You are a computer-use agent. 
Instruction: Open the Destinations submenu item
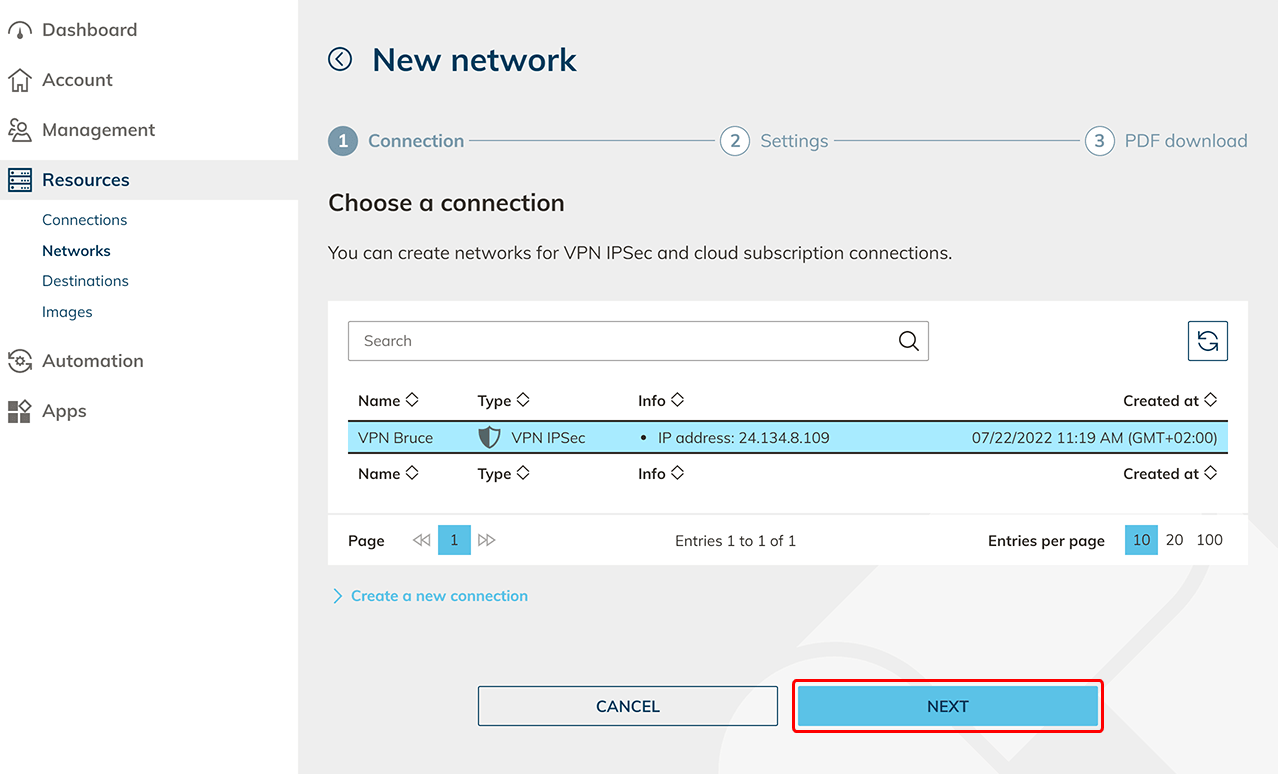click(85, 281)
